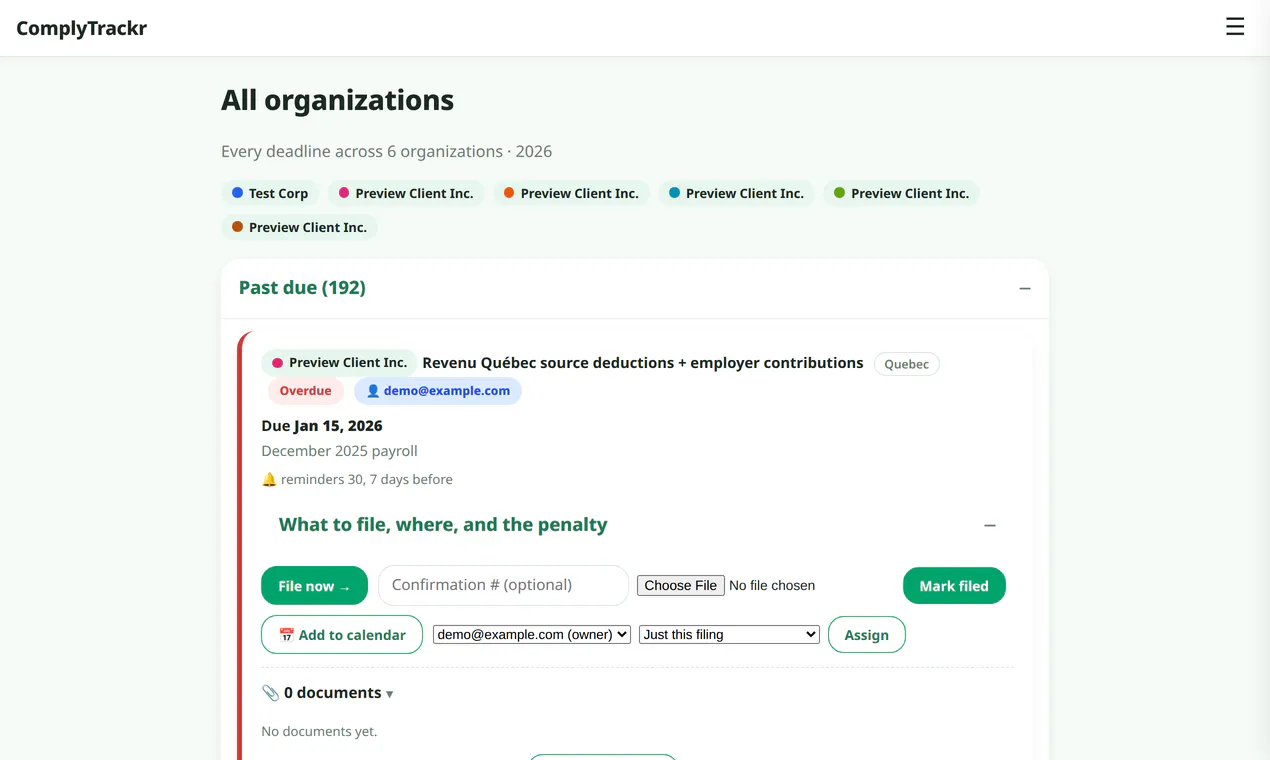Click the "All organizations" heading
Viewport: 1270px width, 760px height.
(337, 100)
